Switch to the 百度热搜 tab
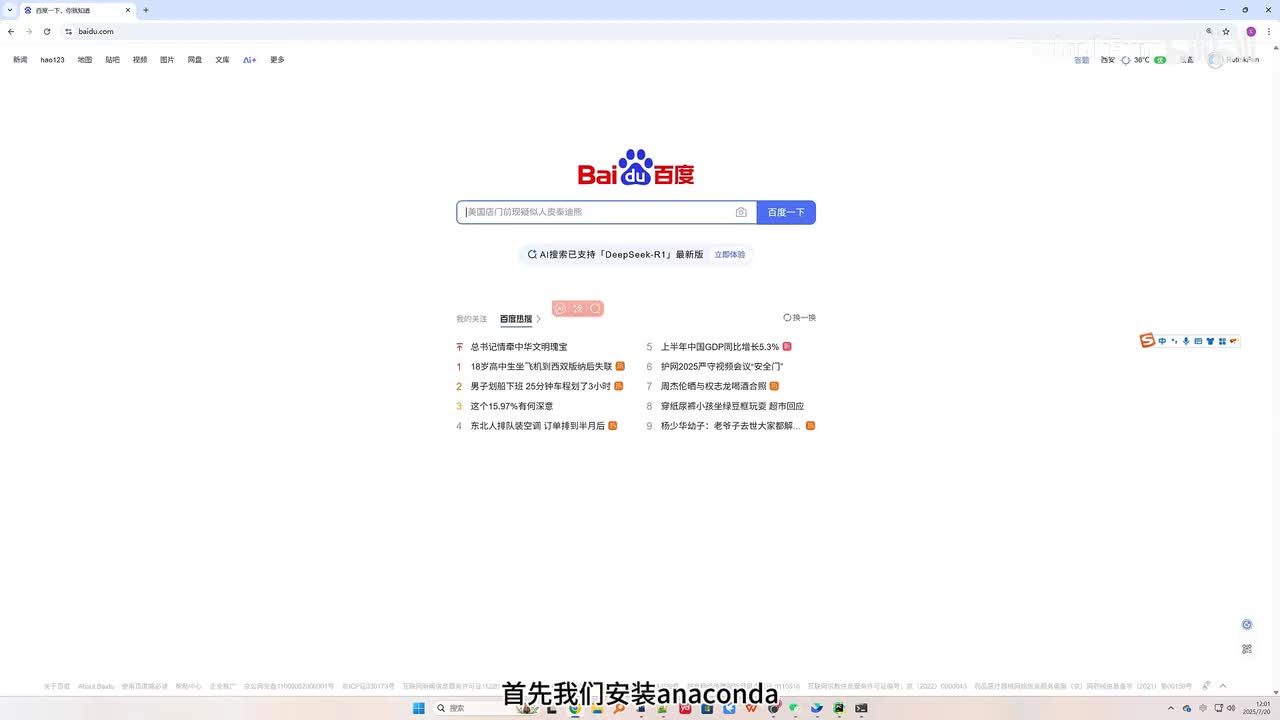Viewport: 1280px width, 720px height. [516, 319]
